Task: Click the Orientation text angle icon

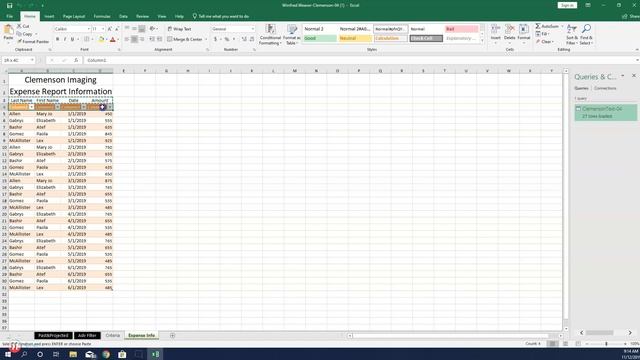Action: coord(152,29)
